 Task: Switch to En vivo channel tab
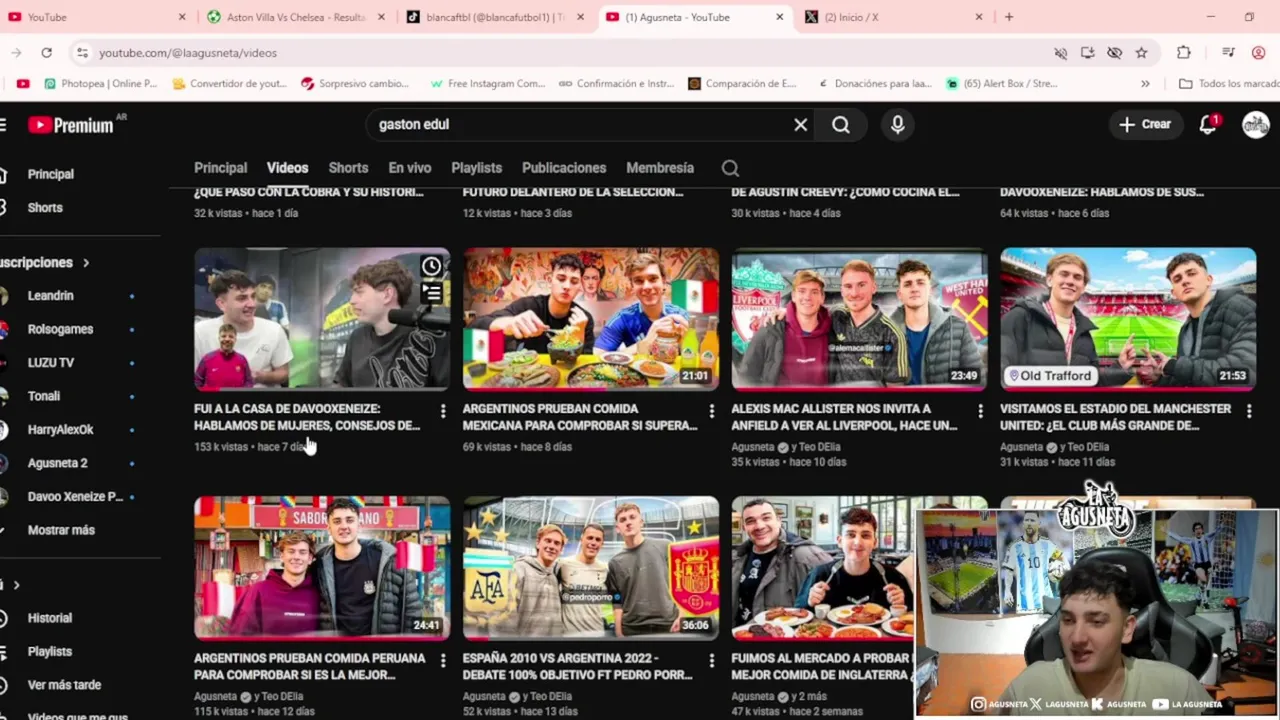tap(410, 168)
